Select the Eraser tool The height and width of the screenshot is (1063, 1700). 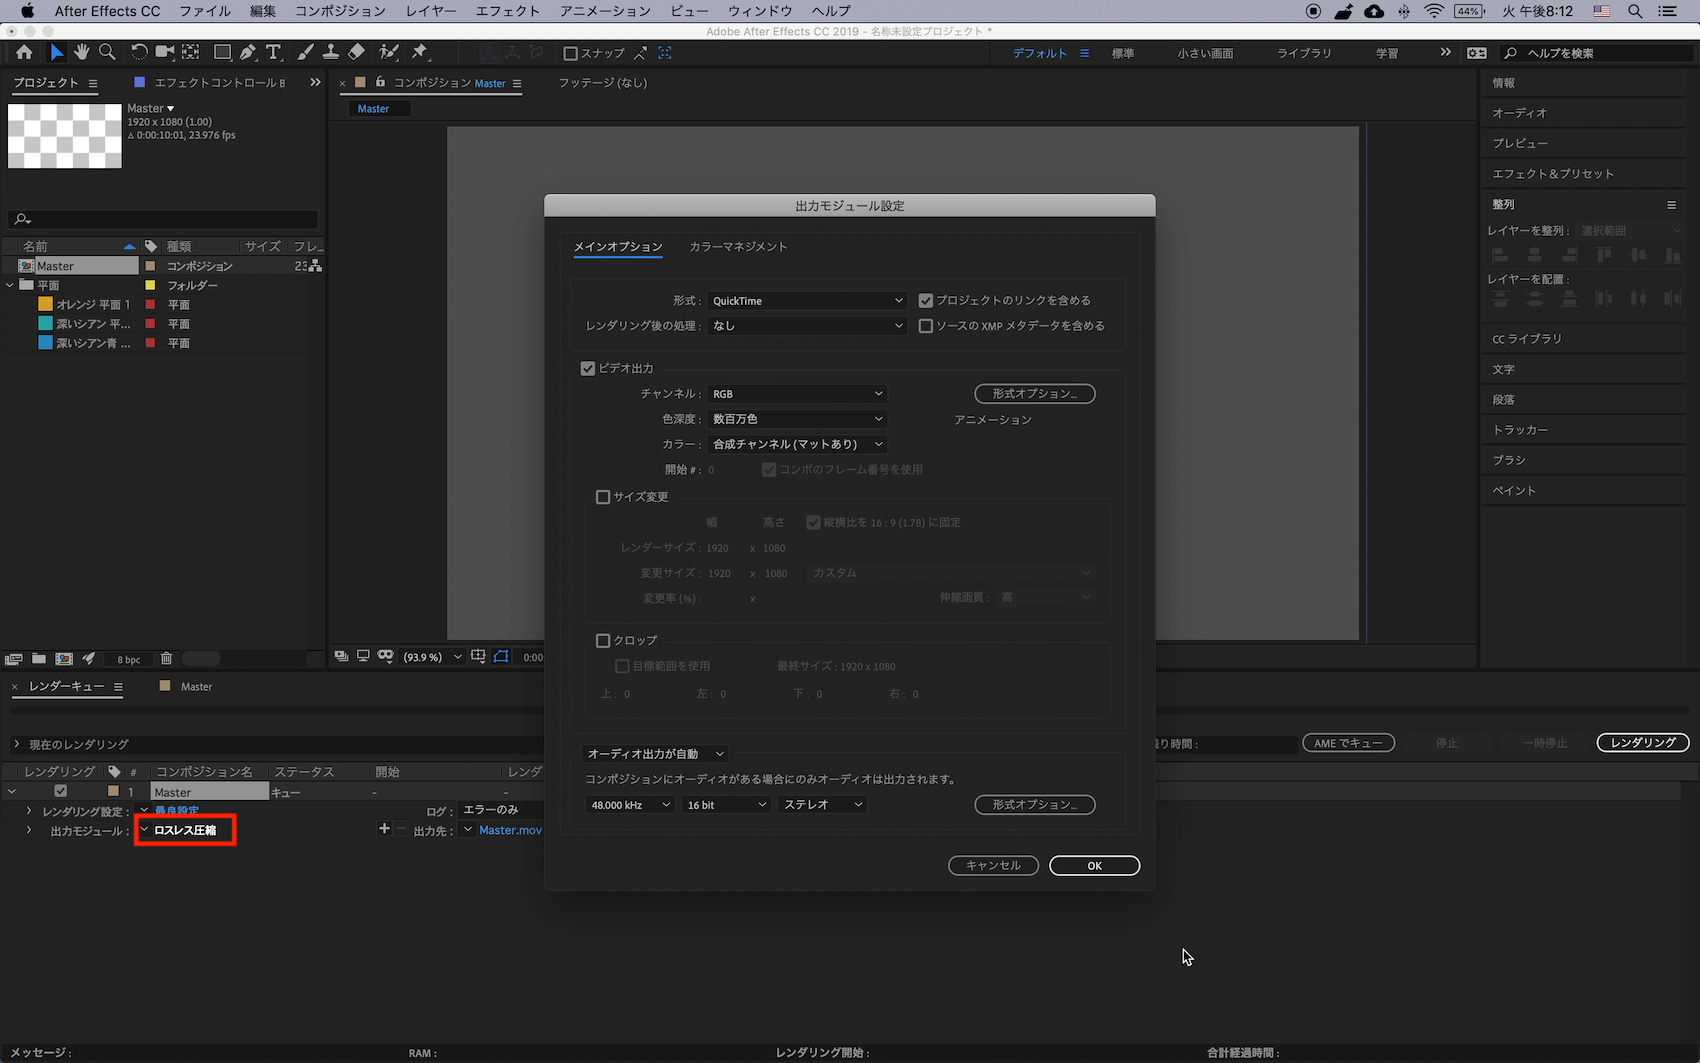pos(357,52)
